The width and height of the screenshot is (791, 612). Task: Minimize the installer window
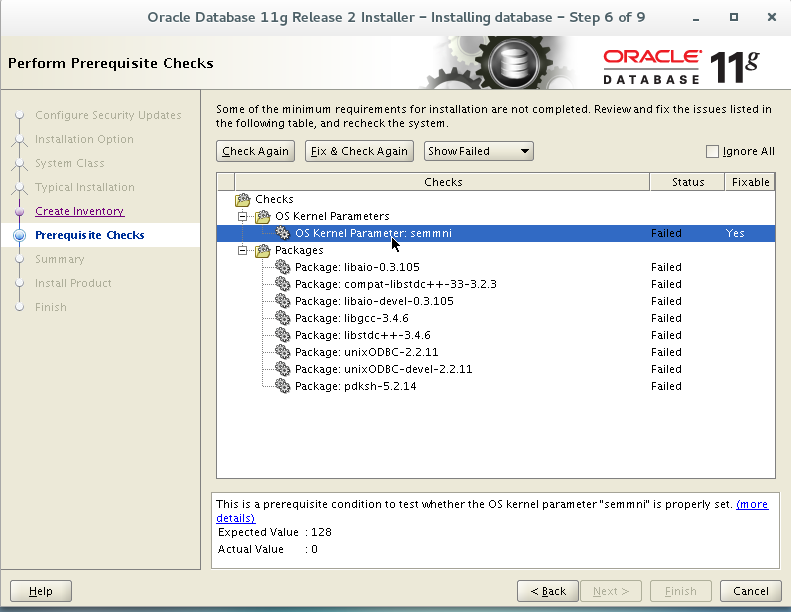coord(696,18)
